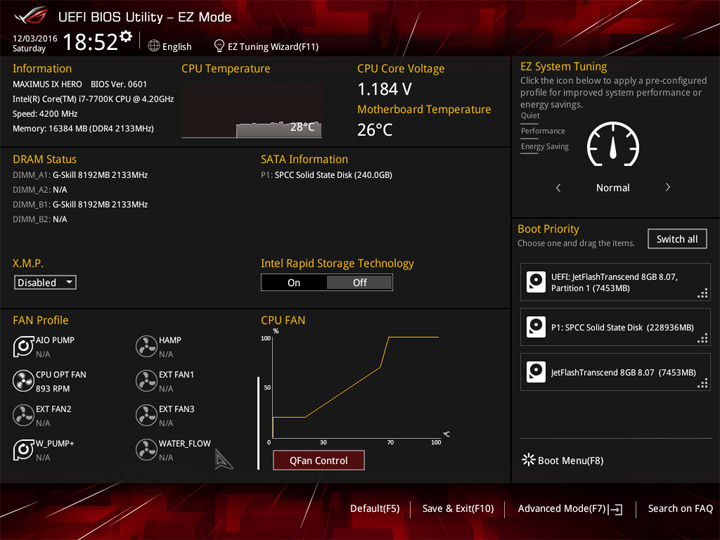Screen dimensions: 720x540
Task: Grab the drag handle on UEFI JetFlash entry
Action: pyautogui.click(x=703, y=293)
